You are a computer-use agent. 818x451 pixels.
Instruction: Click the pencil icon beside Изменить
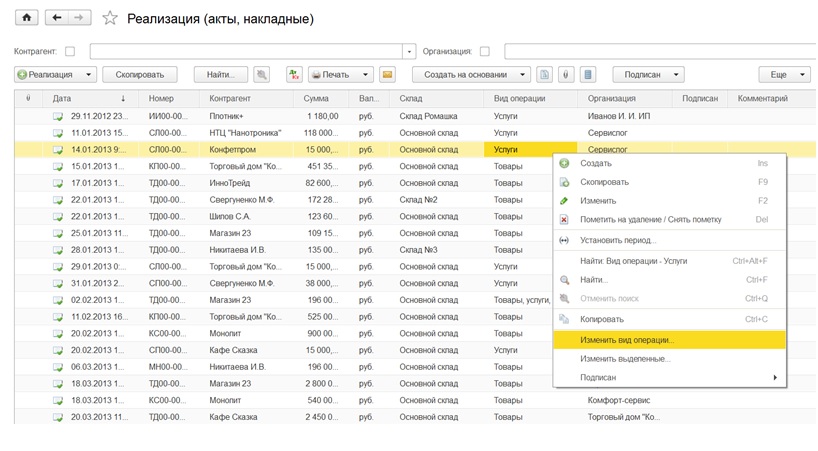(x=564, y=201)
